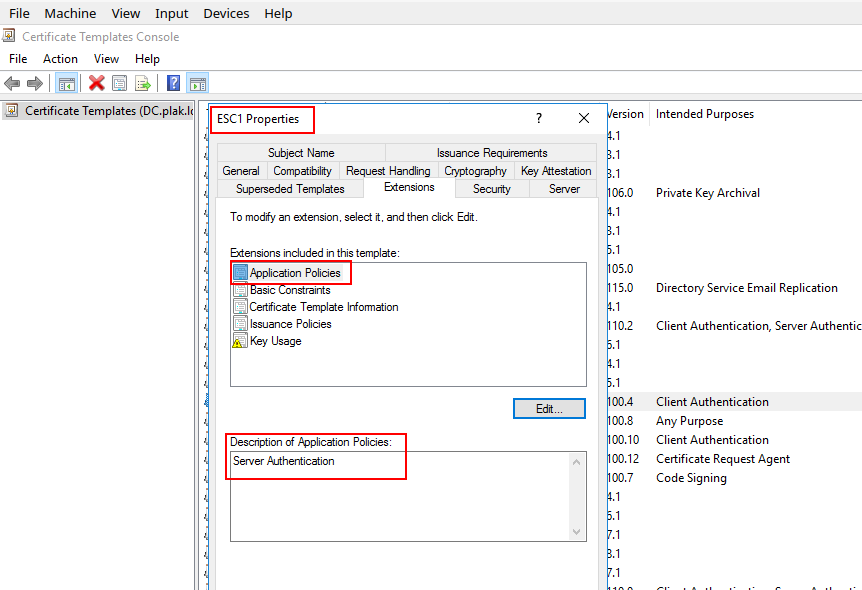Click the Forward arrow toolbar icon
This screenshot has width=862, height=590.
click(x=35, y=84)
